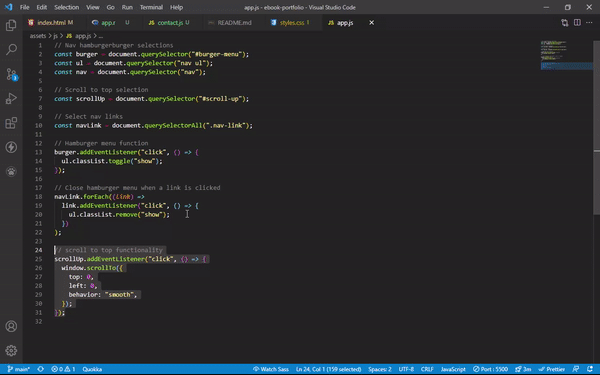Switch to the app.r tab
This screenshot has width=600, height=375.
[x=108, y=23]
